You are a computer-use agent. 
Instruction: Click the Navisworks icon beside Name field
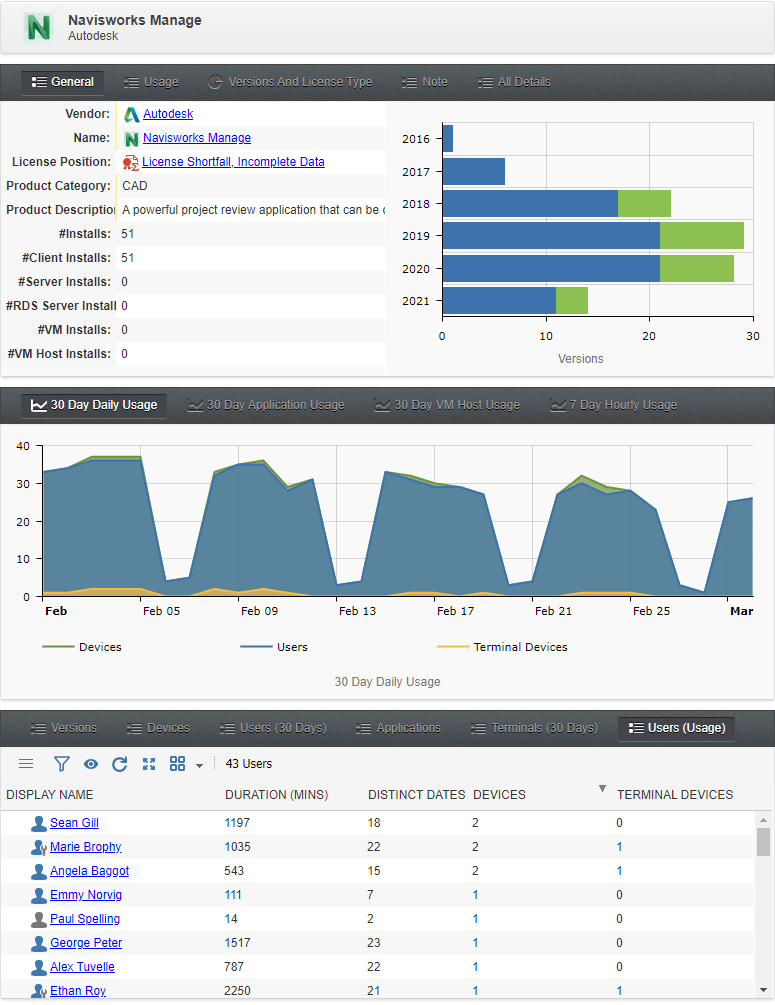(x=131, y=138)
